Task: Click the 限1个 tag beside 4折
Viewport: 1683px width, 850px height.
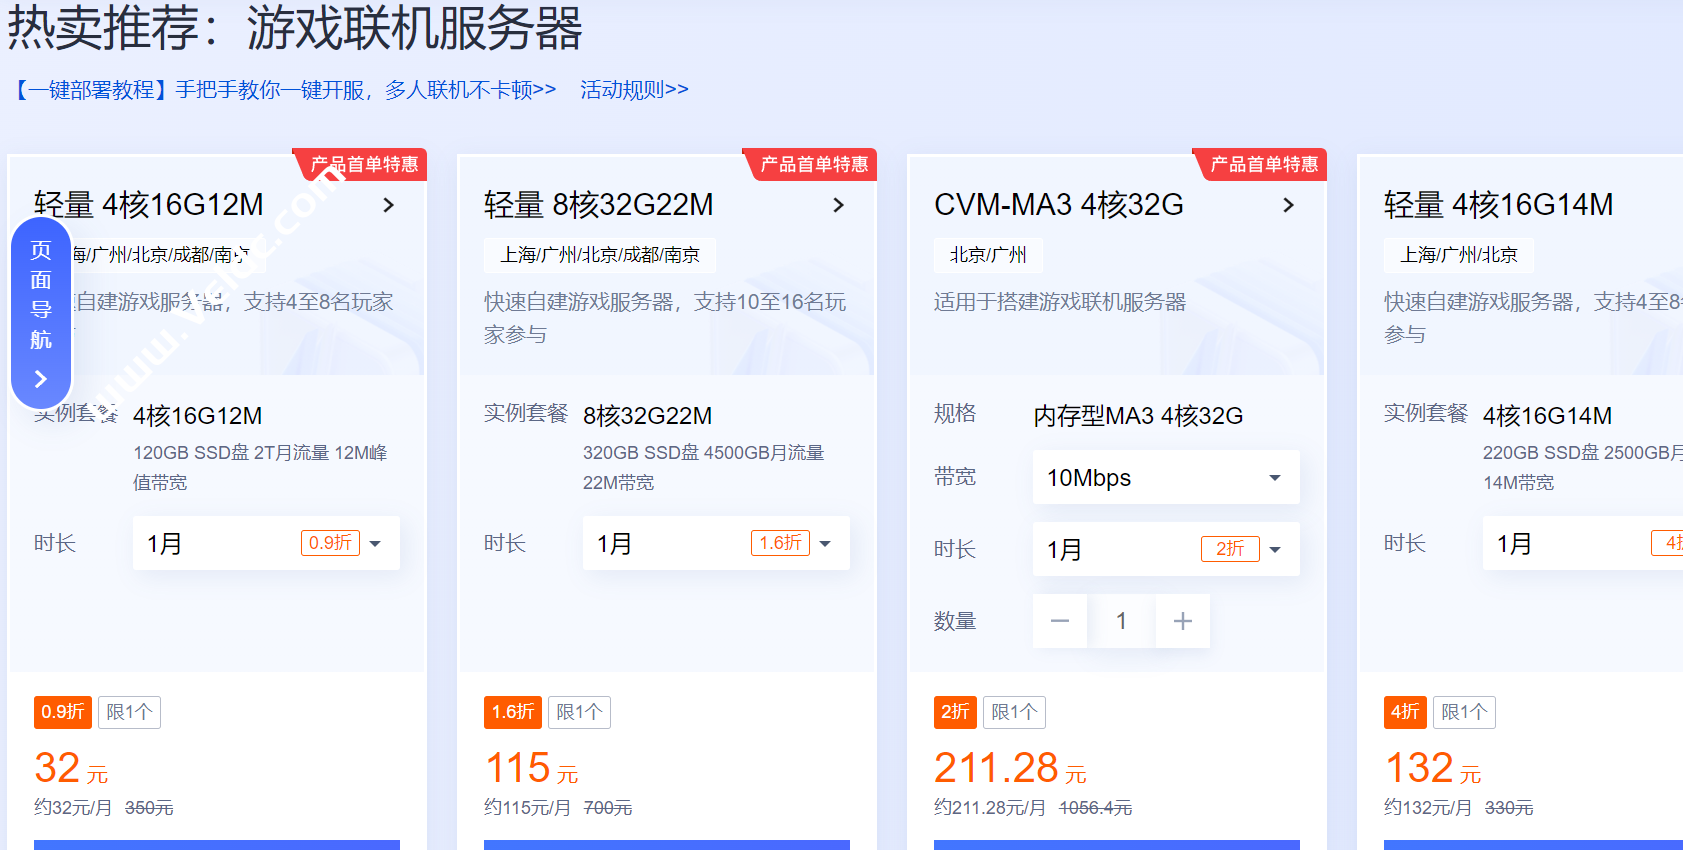Action: pyautogui.click(x=1464, y=712)
